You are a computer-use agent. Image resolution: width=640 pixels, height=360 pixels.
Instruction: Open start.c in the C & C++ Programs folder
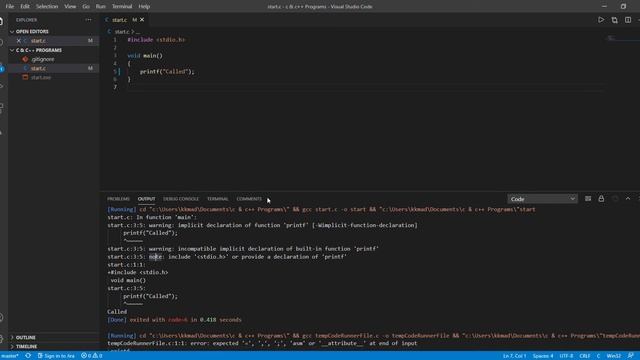pyautogui.click(x=53, y=68)
